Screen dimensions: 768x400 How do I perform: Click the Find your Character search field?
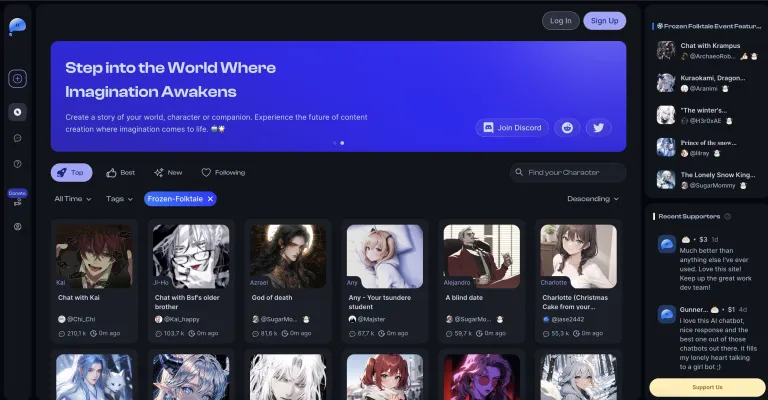coord(568,172)
